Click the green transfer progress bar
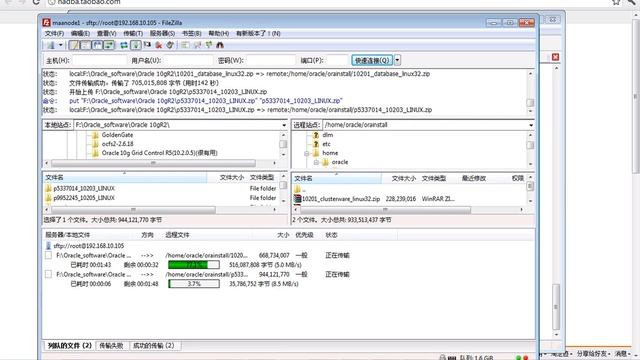Image resolution: width=640 pixels, height=360 pixels. pyautogui.click(x=194, y=265)
